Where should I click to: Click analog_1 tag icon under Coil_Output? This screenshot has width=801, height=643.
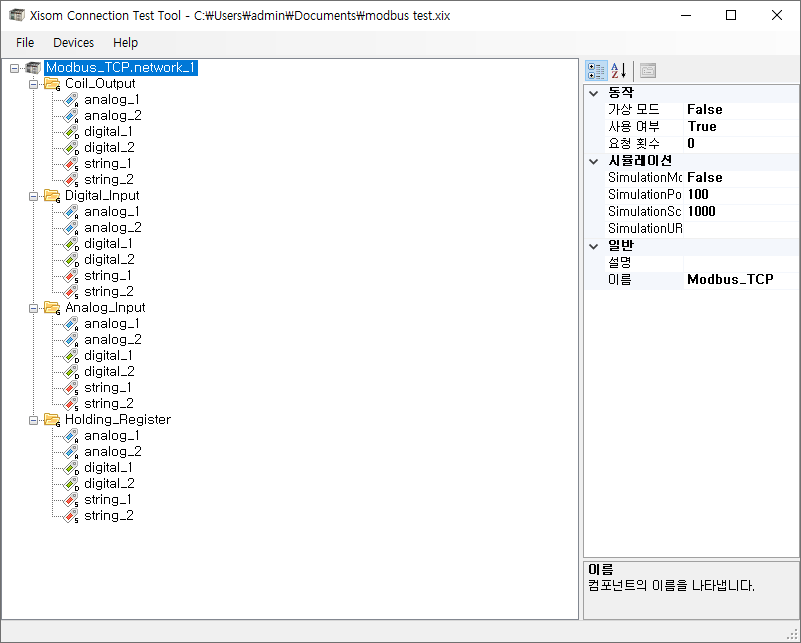(x=71, y=100)
